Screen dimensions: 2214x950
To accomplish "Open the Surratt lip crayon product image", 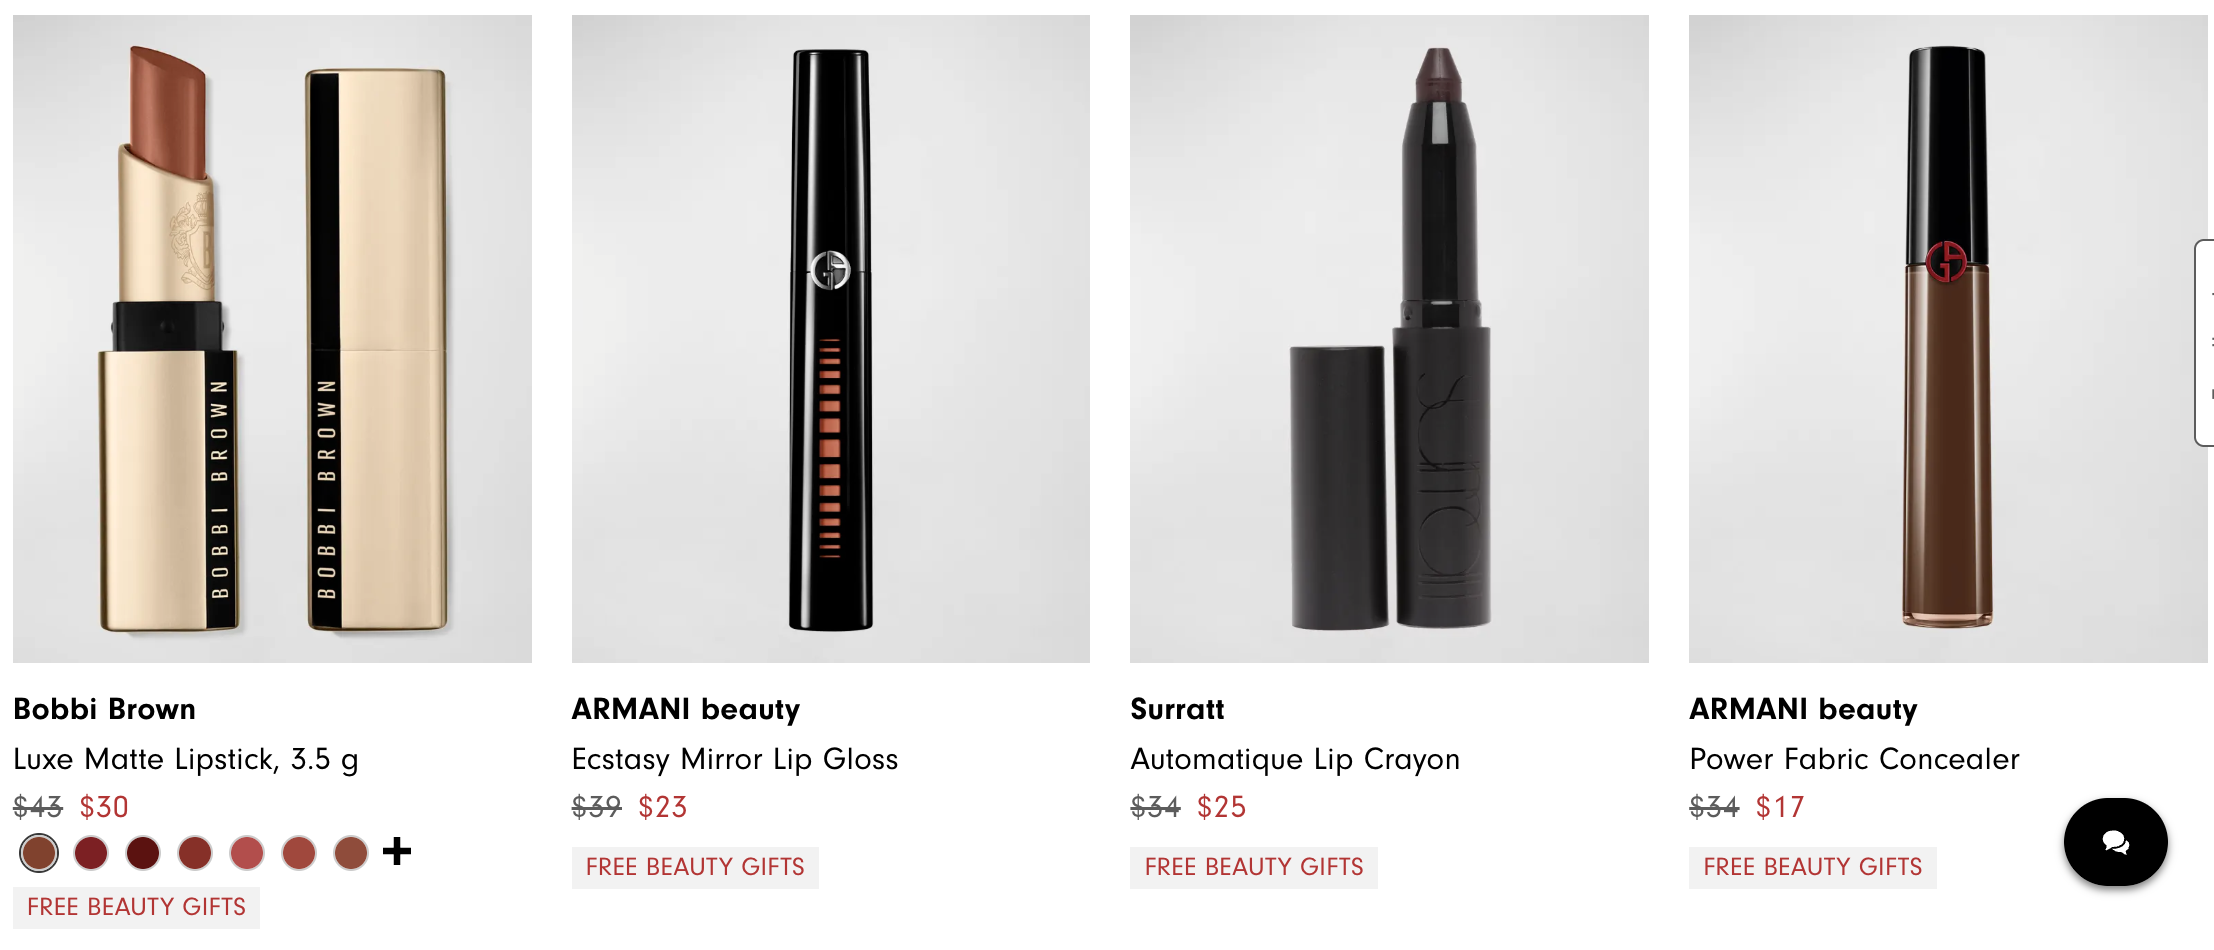I will coord(1389,338).
